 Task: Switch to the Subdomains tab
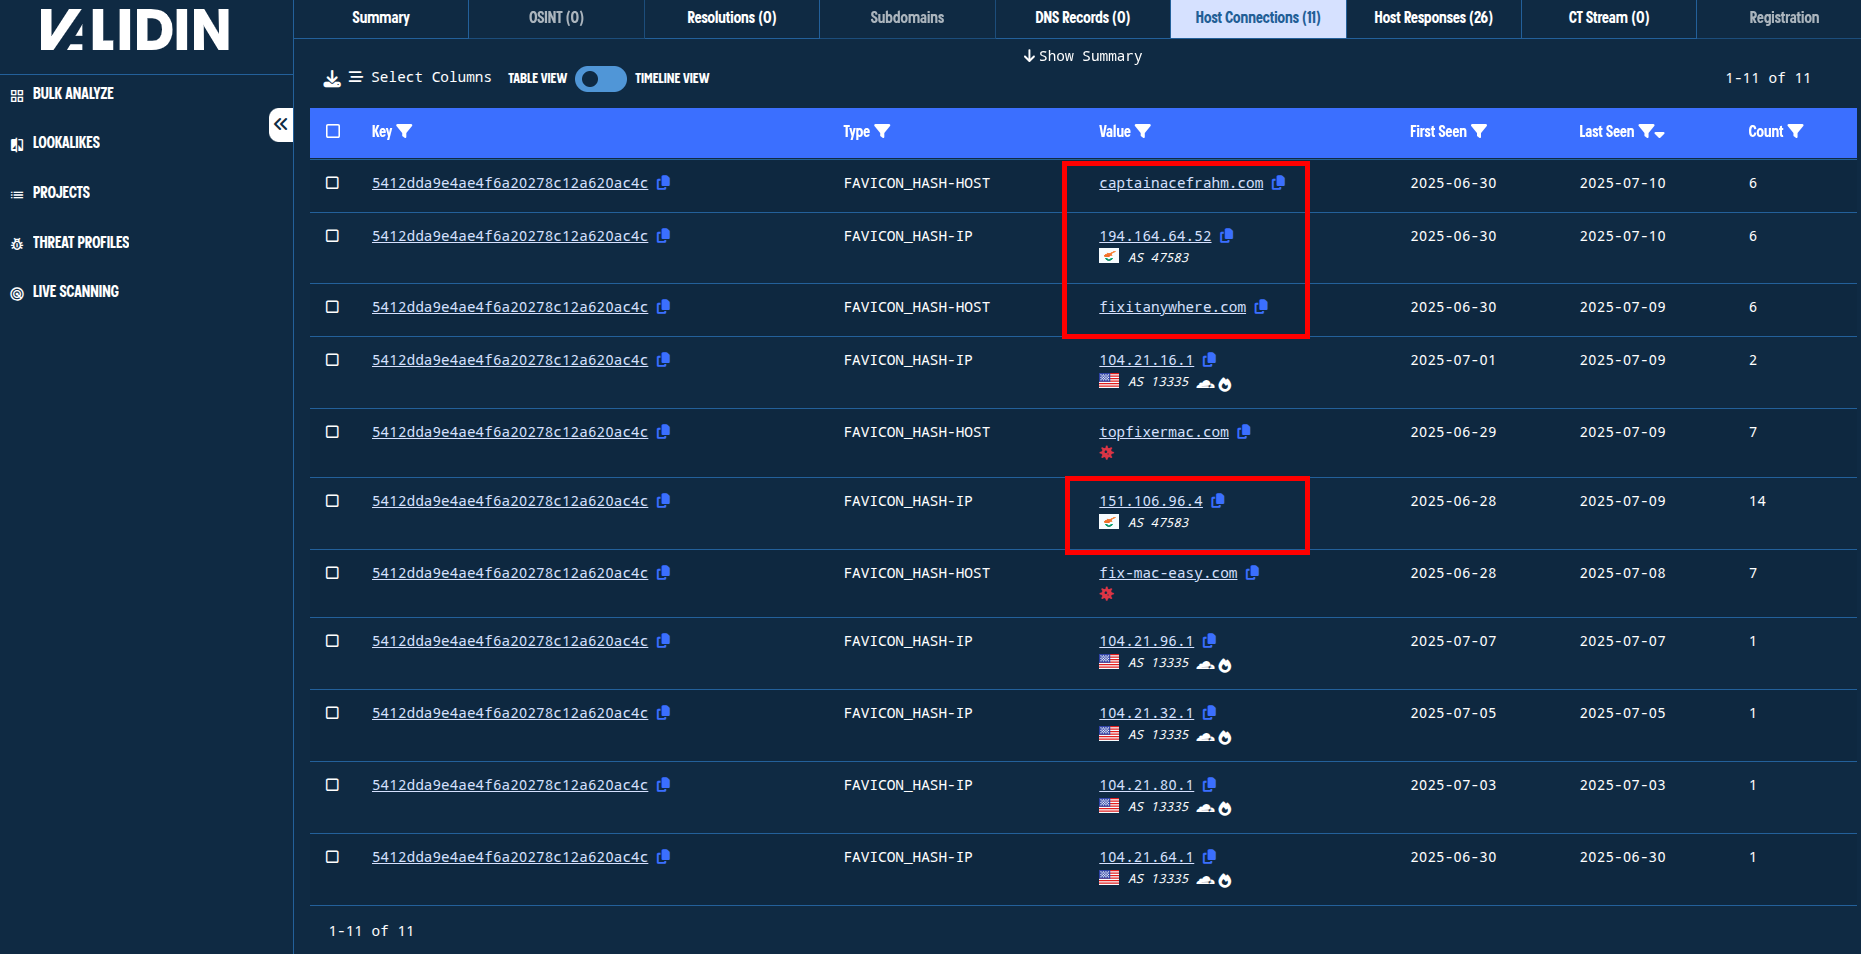point(907,18)
